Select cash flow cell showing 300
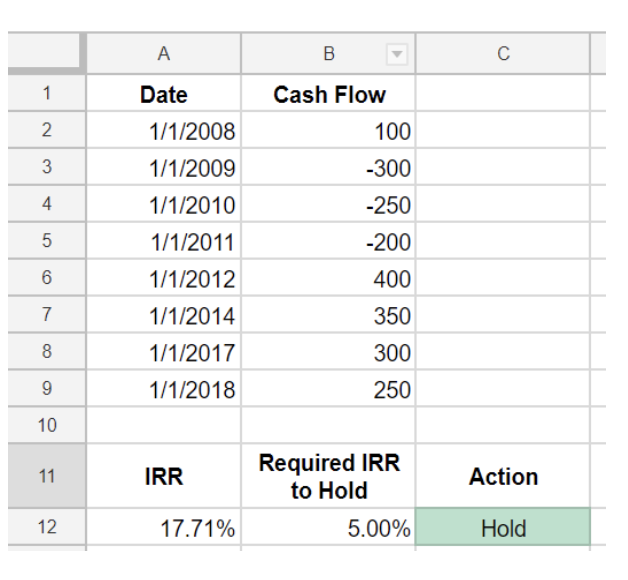Screen dimensions: 628x580 coord(328,351)
